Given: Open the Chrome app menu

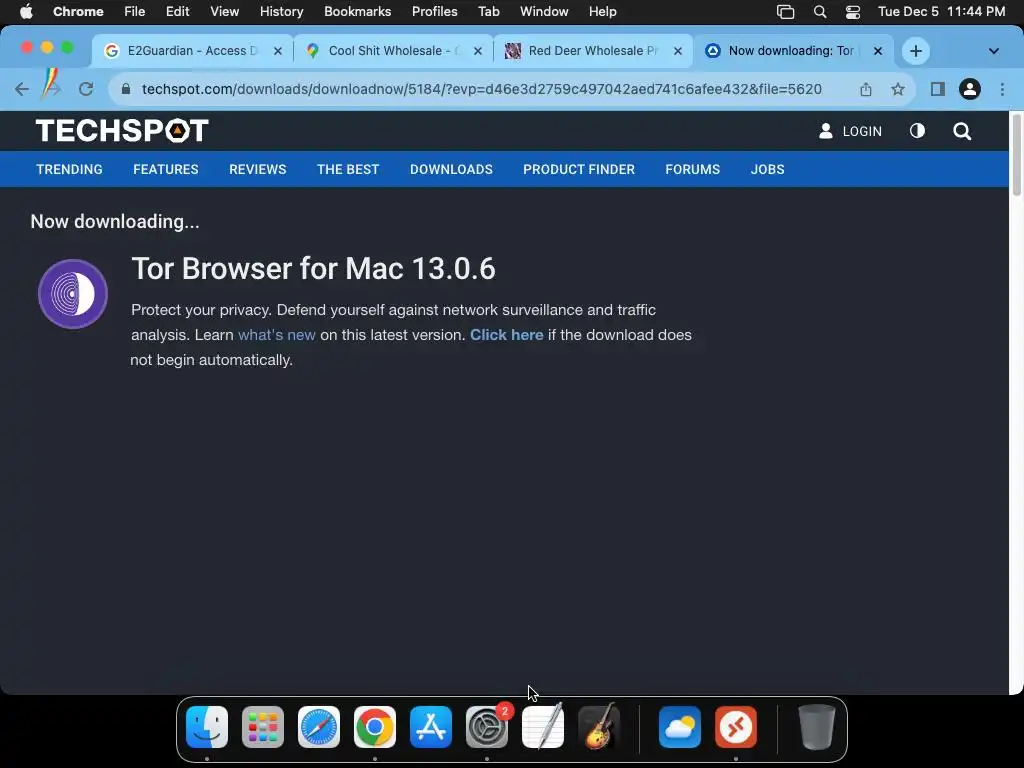Looking at the screenshot, I should click(78, 12).
